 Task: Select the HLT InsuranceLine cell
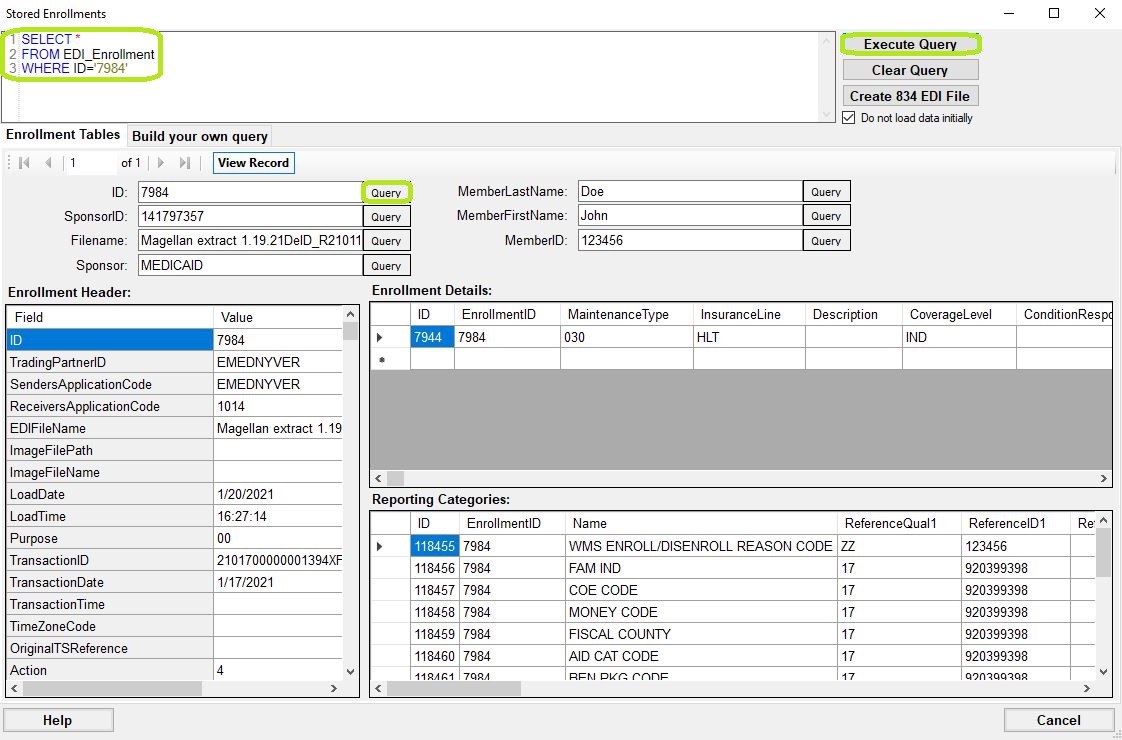(749, 337)
